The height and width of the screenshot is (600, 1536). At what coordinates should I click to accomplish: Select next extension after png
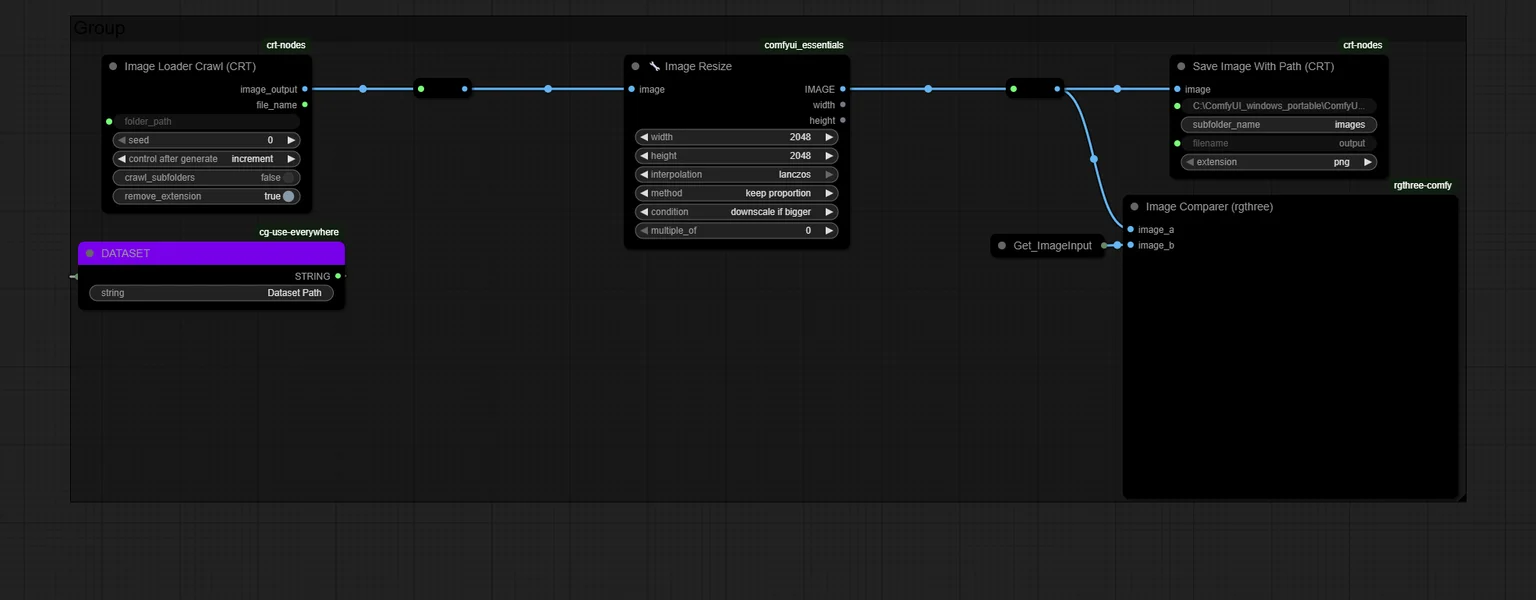coord(1368,162)
